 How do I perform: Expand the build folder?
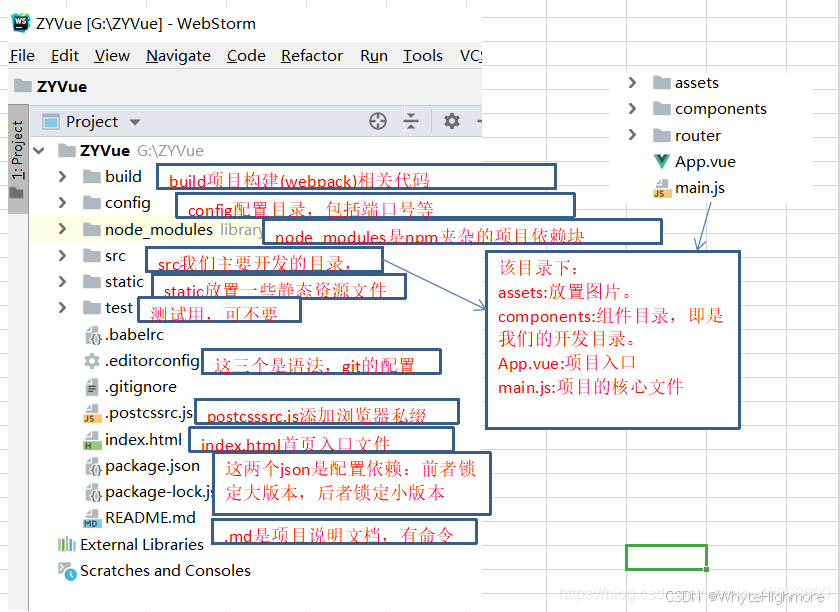62,176
